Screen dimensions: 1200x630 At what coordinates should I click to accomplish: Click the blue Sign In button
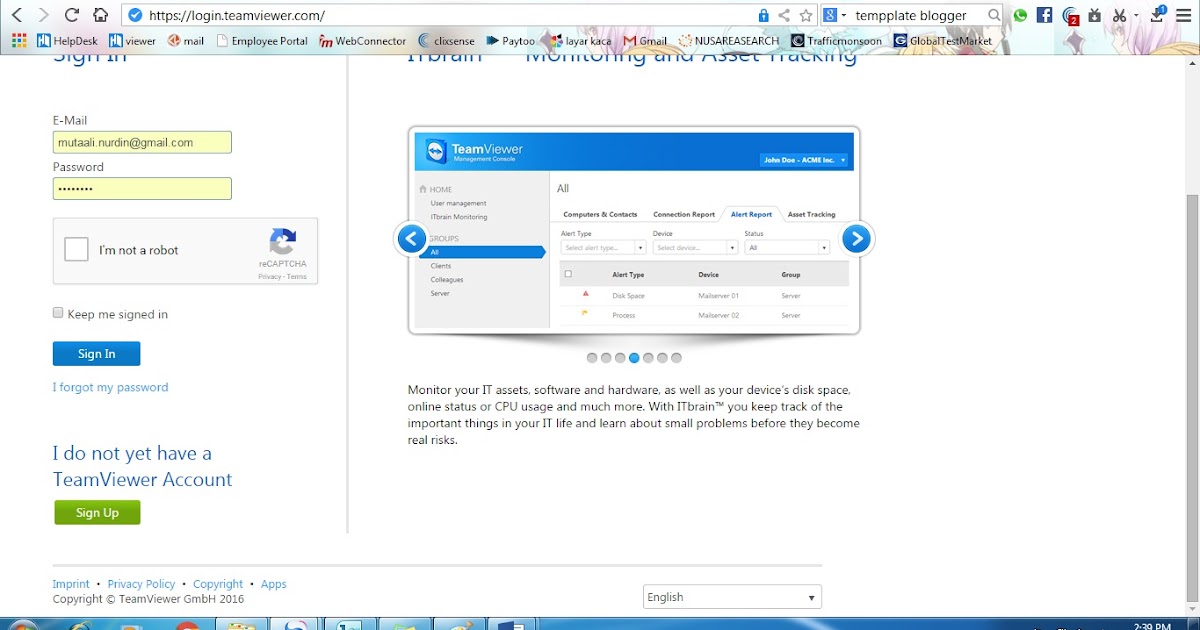coord(96,354)
